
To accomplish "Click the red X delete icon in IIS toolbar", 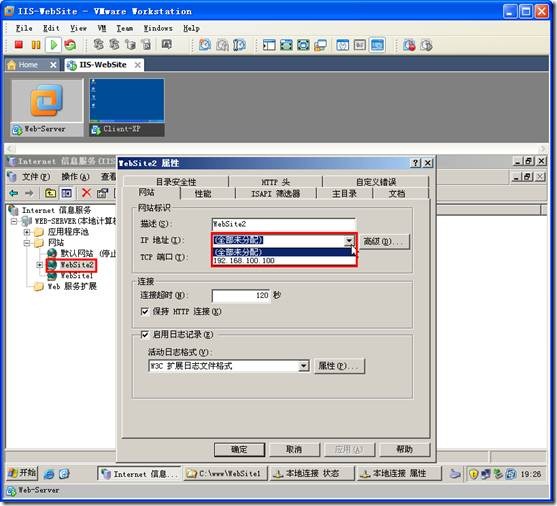I will tap(86, 193).
